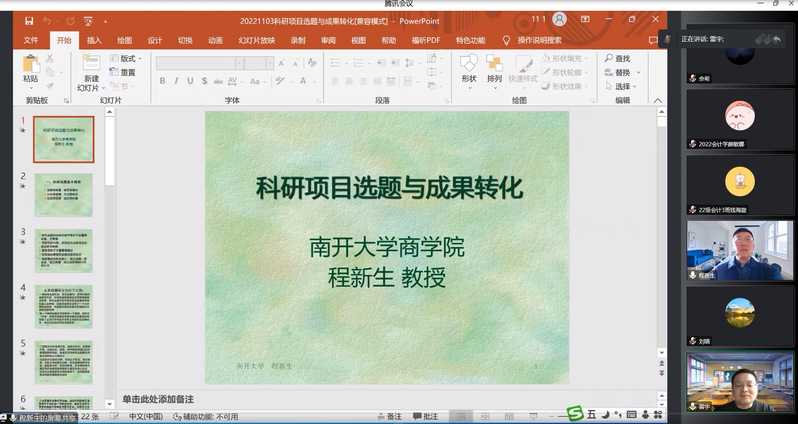Toggle the 备注 notes pane in status bar
The image size is (798, 424).
(x=388, y=416)
